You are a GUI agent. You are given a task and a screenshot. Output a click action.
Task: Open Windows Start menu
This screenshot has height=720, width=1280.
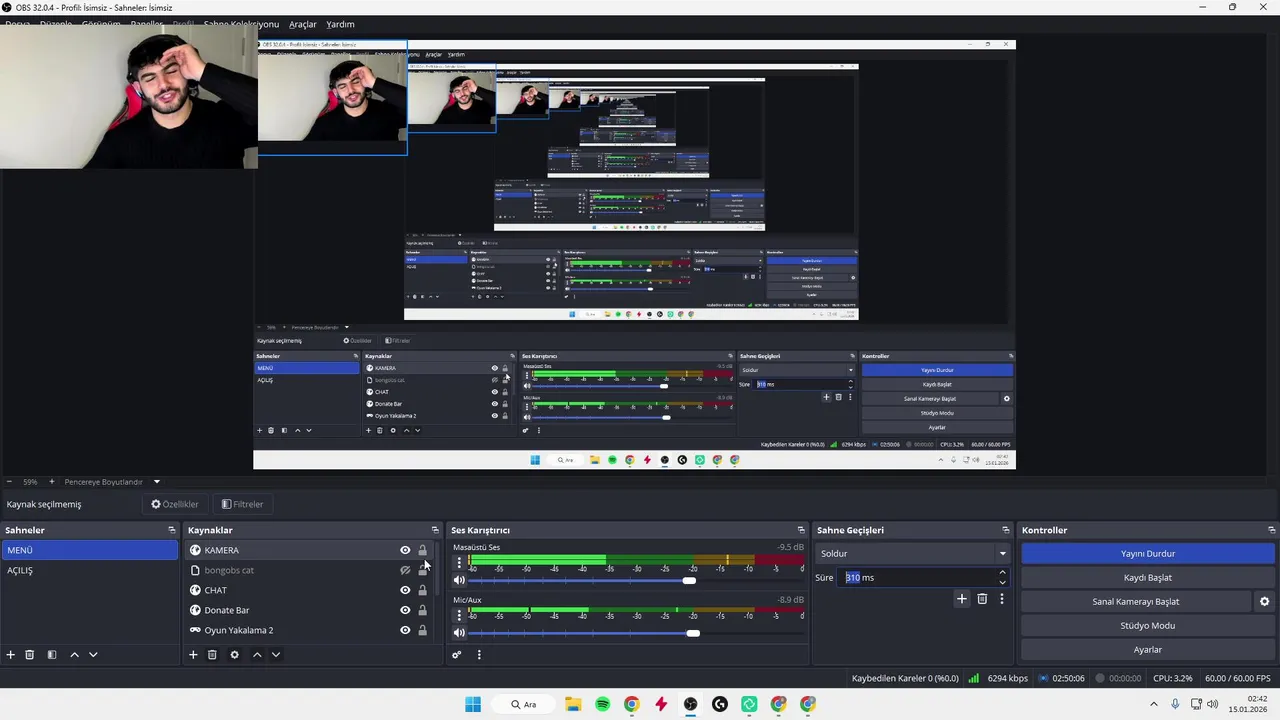tap(473, 704)
